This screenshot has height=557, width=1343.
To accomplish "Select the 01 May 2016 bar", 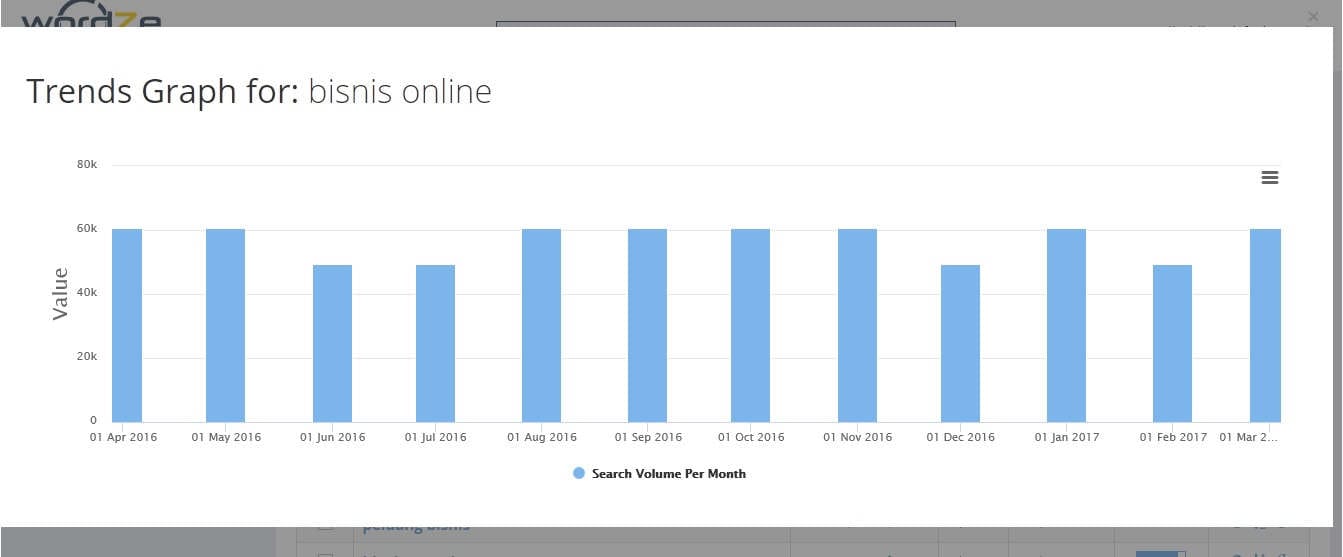I will click(x=225, y=325).
